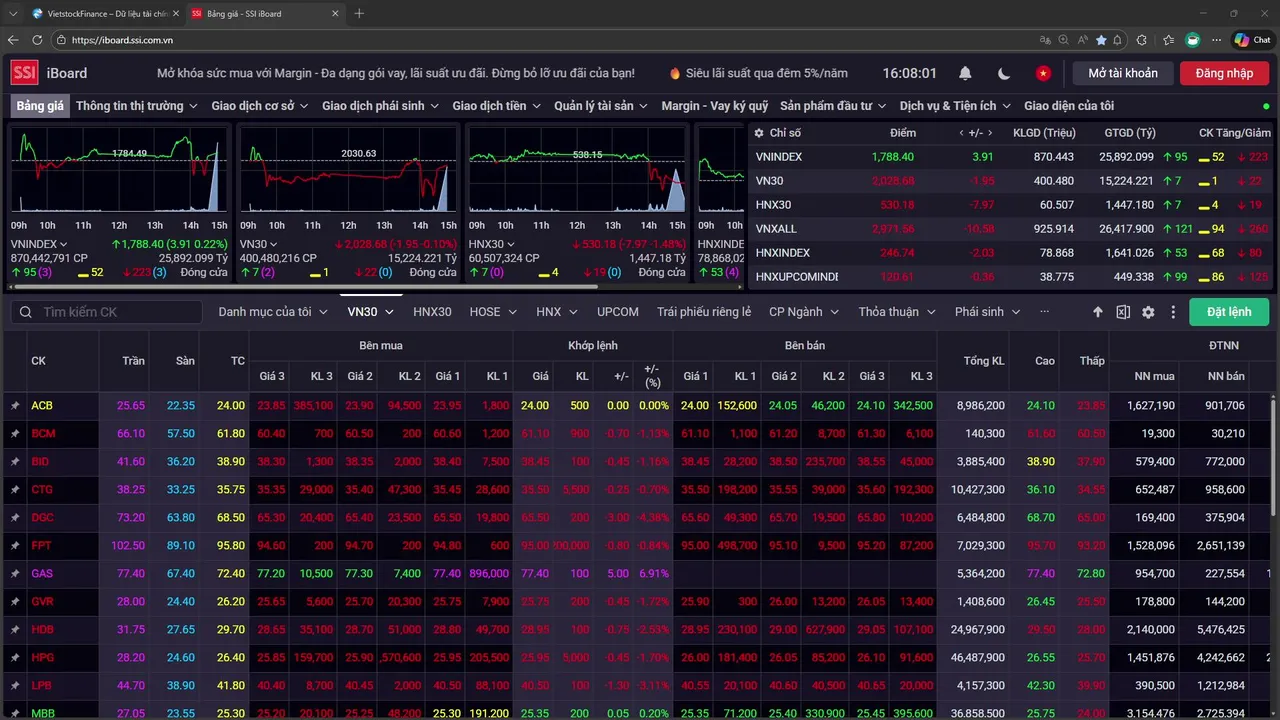Viewport: 1280px width, 720px height.
Task: Open the Danh mục của tôi dropdown
Action: pyautogui.click(x=273, y=312)
